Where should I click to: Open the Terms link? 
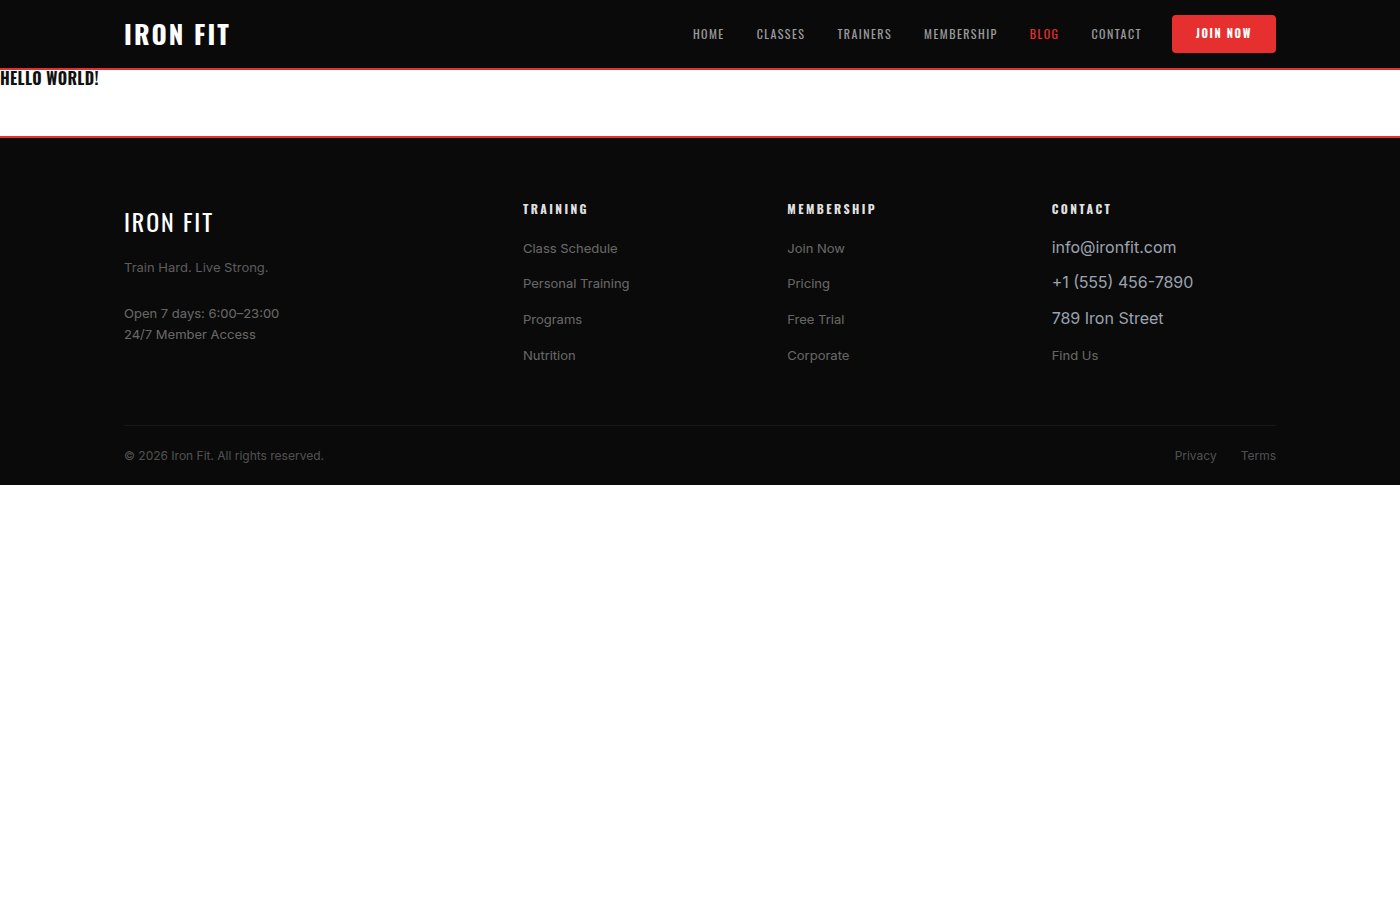click(1258, 456)
